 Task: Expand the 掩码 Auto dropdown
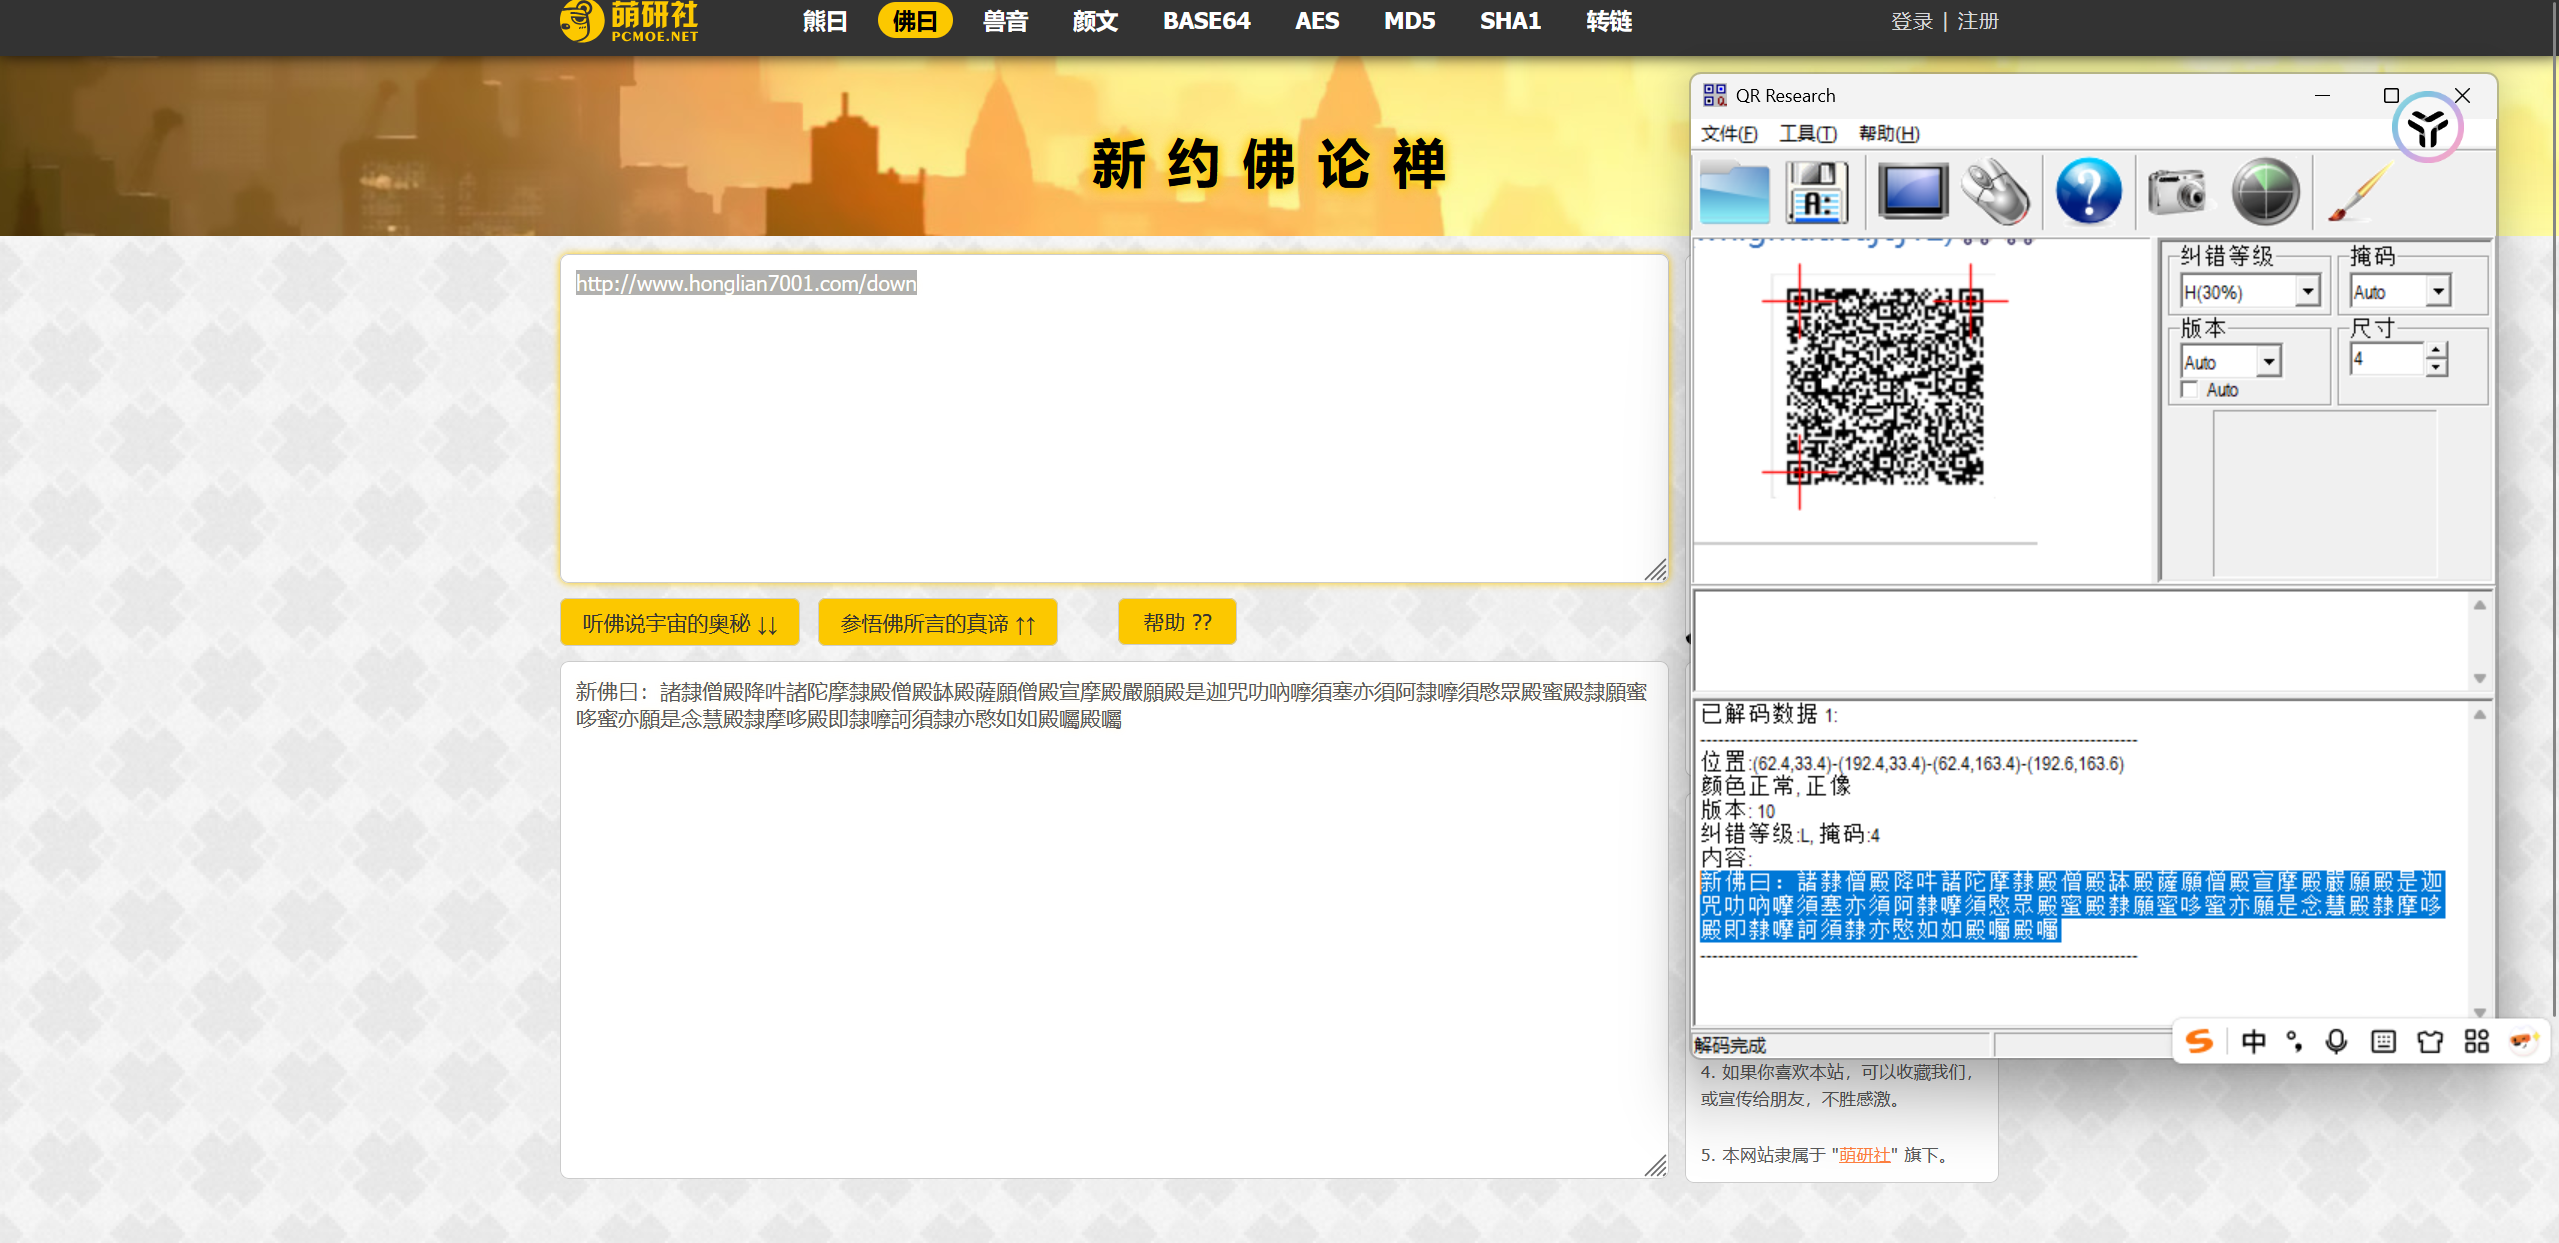click(2439, 291)
